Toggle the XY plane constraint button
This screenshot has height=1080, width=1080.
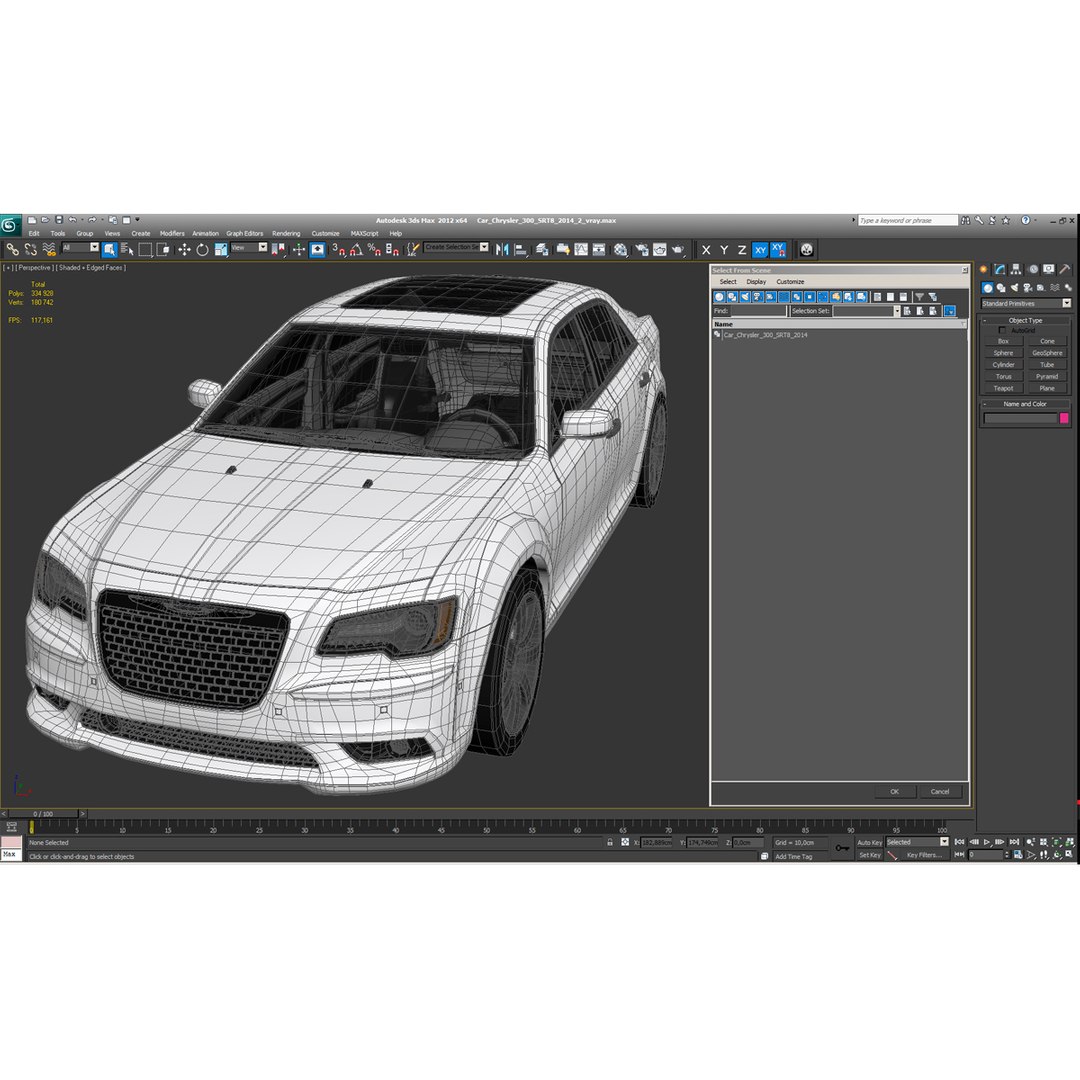point(760,250)
